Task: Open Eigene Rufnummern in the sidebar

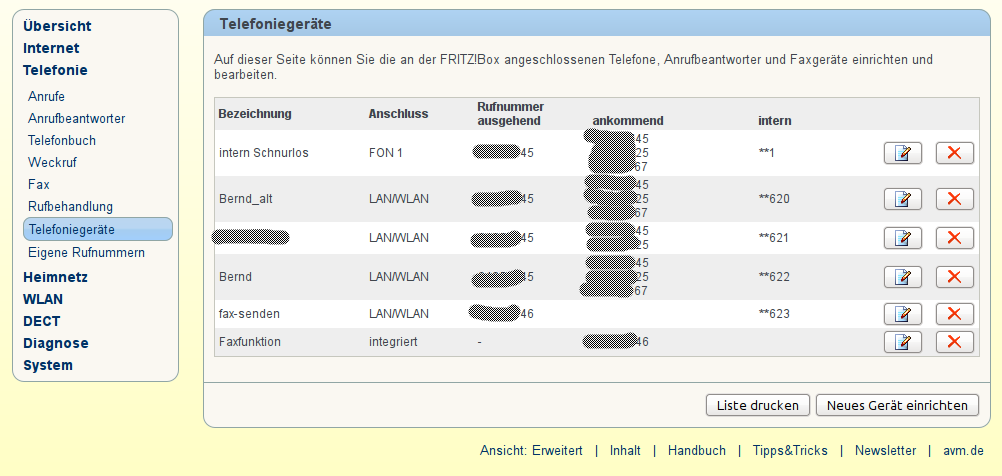Action: pos(86,253)
